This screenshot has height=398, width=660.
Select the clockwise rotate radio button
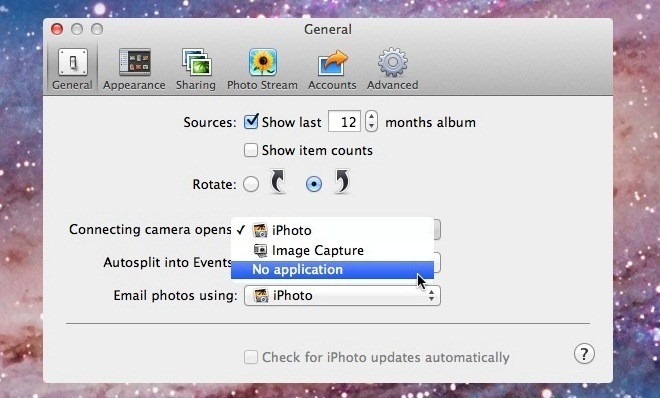(x=314, y=184)
